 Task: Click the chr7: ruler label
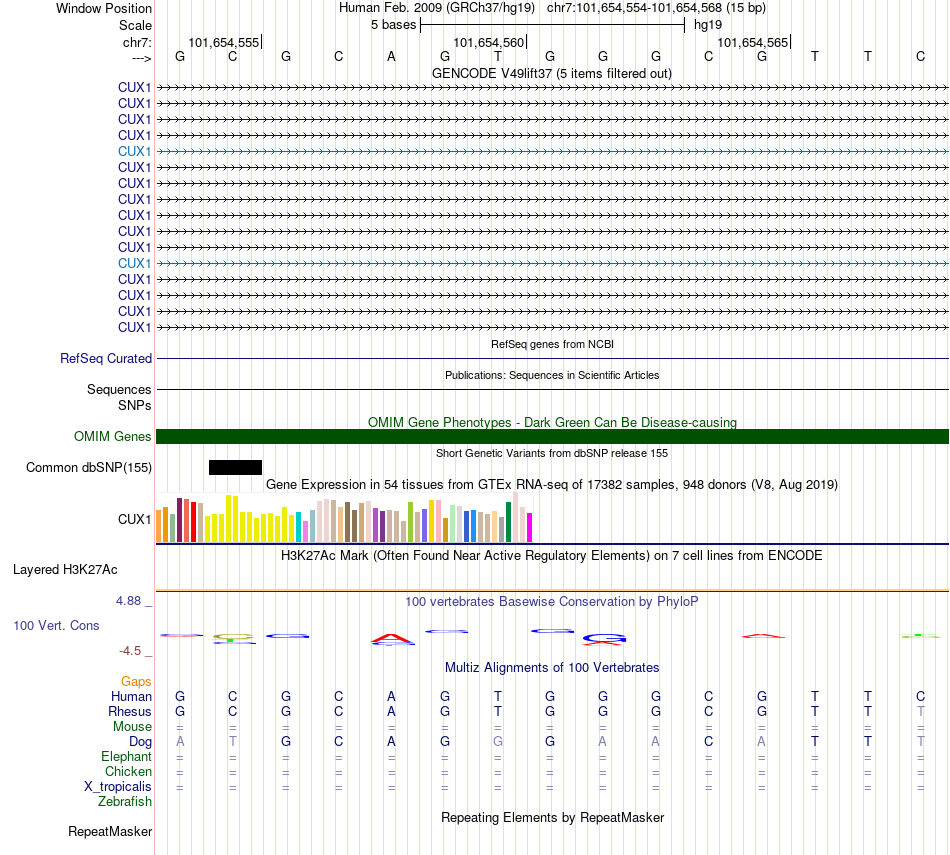[137, 42]
